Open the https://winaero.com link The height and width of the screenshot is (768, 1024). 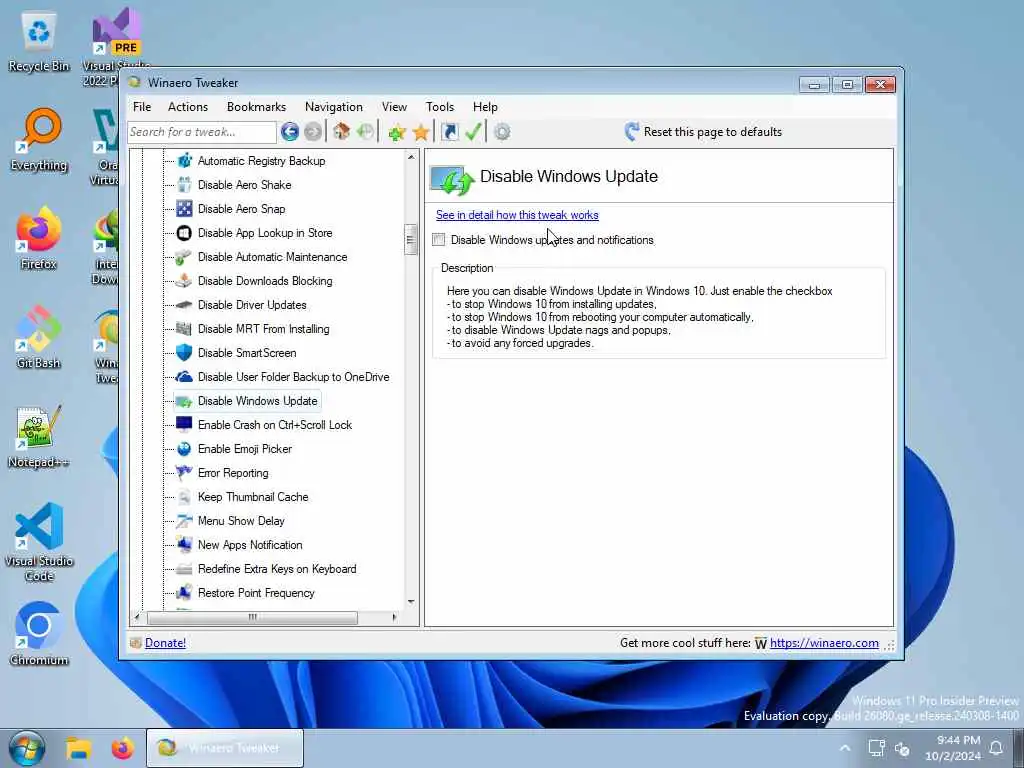pos(824,643)
